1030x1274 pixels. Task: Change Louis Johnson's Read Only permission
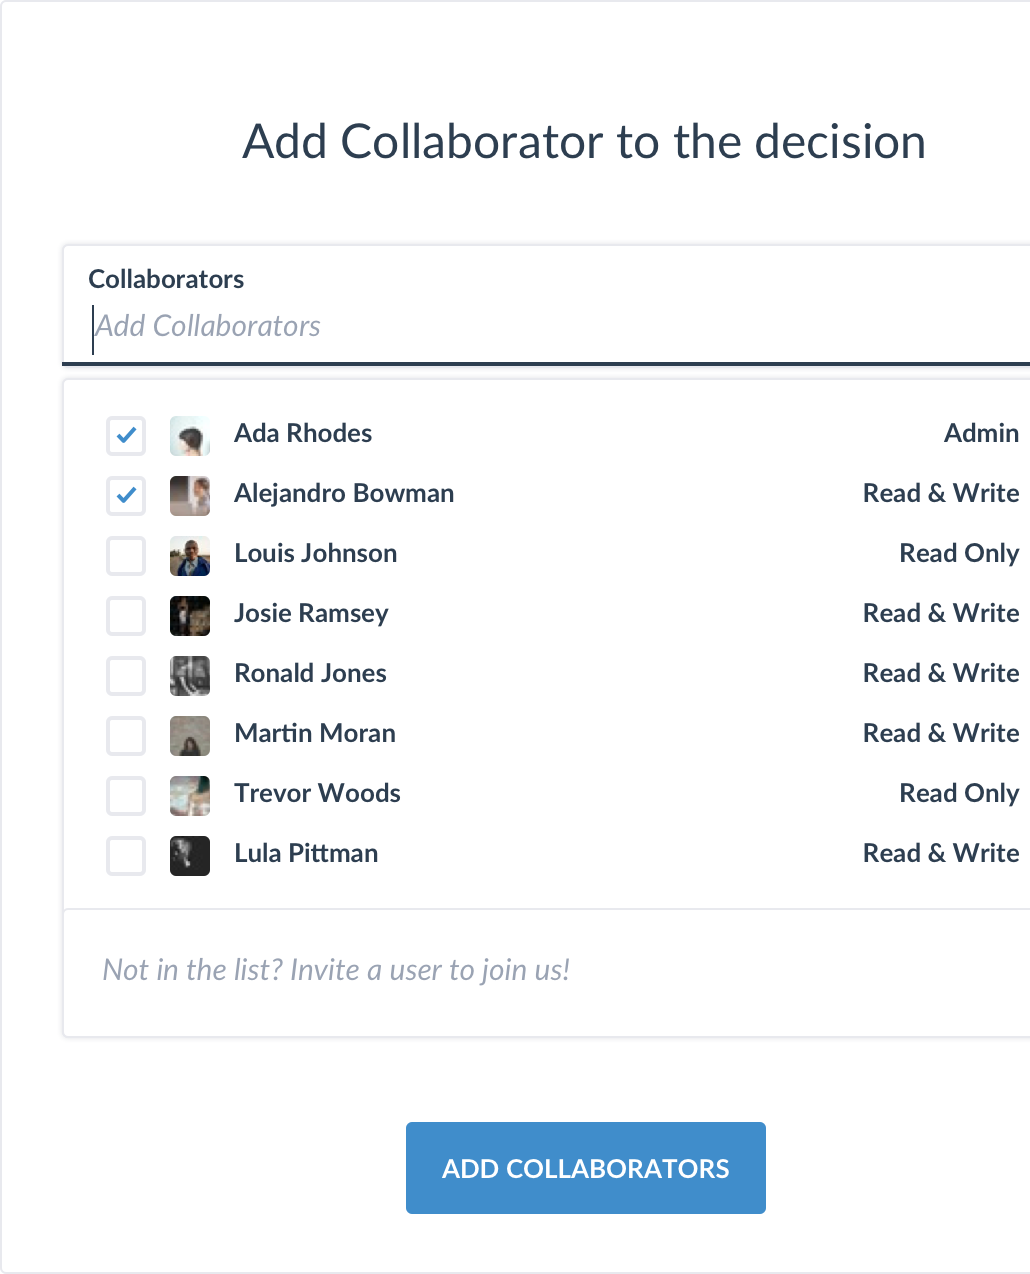point(958,553)
